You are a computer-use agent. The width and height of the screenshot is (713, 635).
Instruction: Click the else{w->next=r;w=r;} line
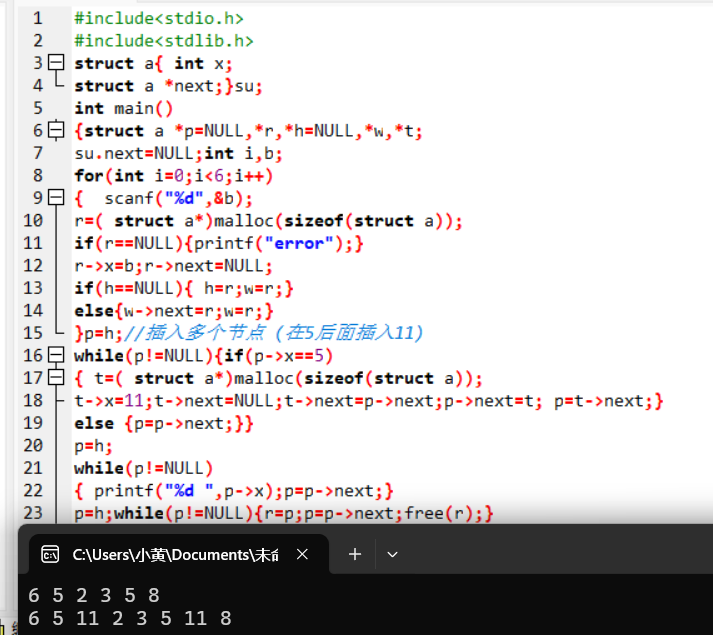point(174,311)
